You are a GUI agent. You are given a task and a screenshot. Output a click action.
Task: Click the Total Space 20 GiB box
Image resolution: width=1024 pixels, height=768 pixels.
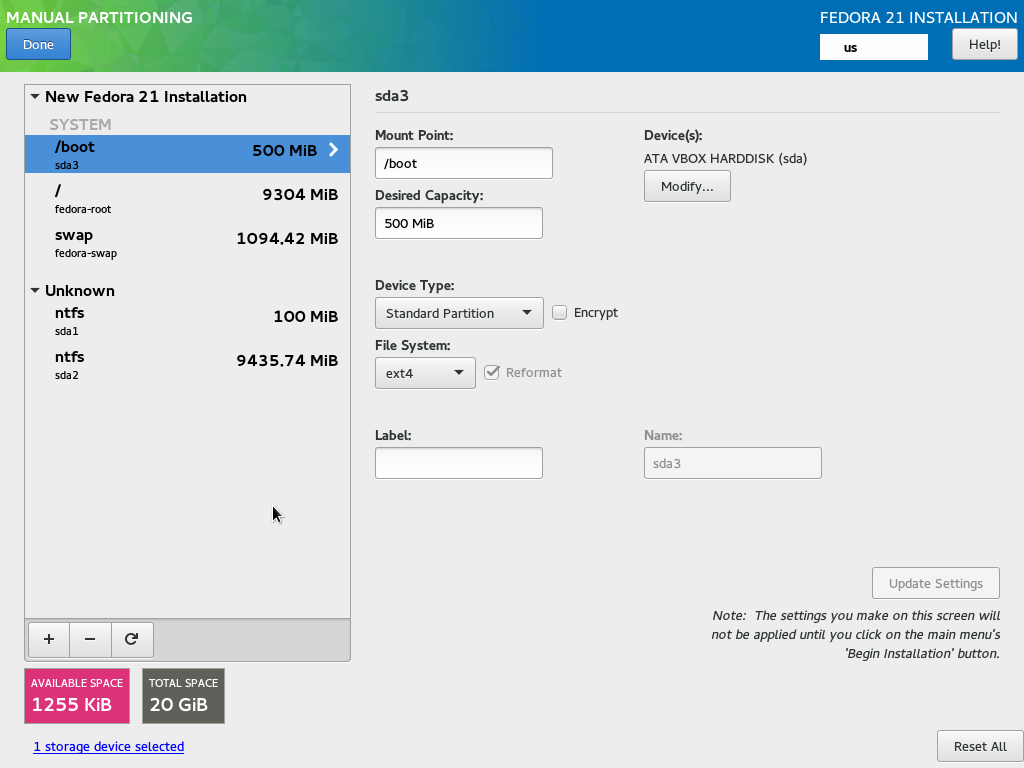pyautogui.click(x=184, y=696)
